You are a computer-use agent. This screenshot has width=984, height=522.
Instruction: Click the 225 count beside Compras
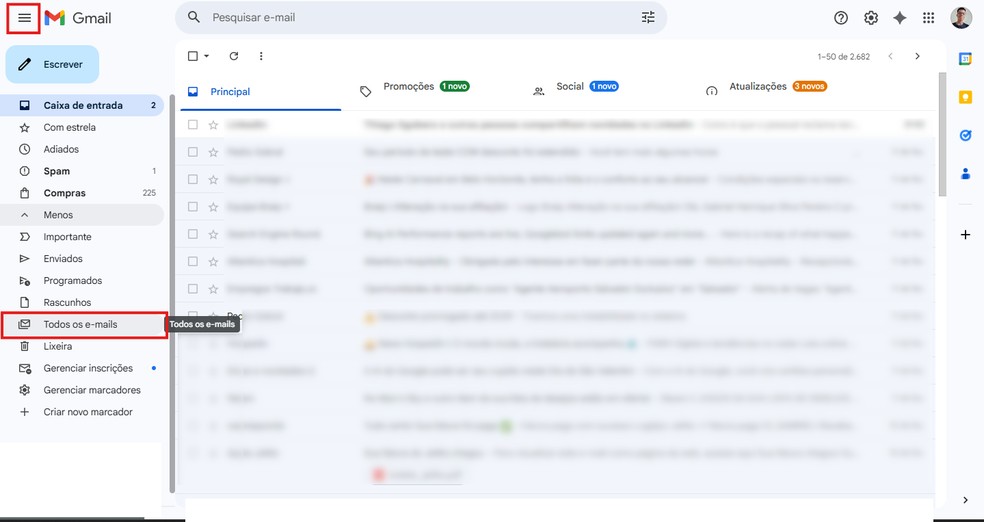coord(149,193)
